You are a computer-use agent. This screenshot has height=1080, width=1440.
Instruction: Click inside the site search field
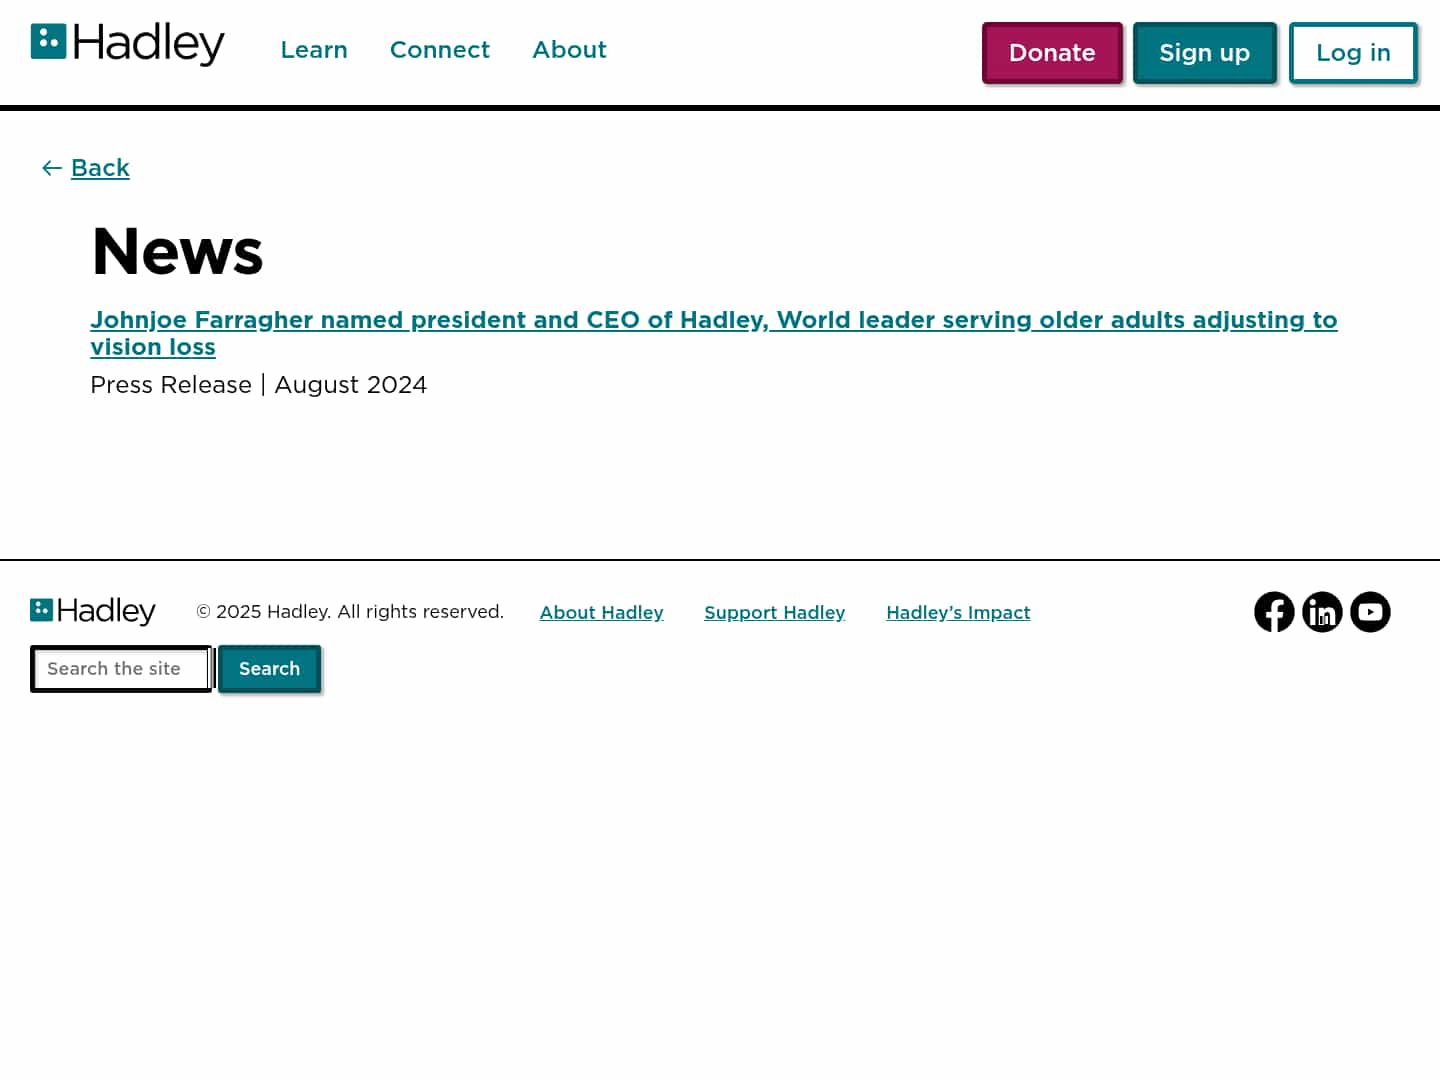pos(120,668)
